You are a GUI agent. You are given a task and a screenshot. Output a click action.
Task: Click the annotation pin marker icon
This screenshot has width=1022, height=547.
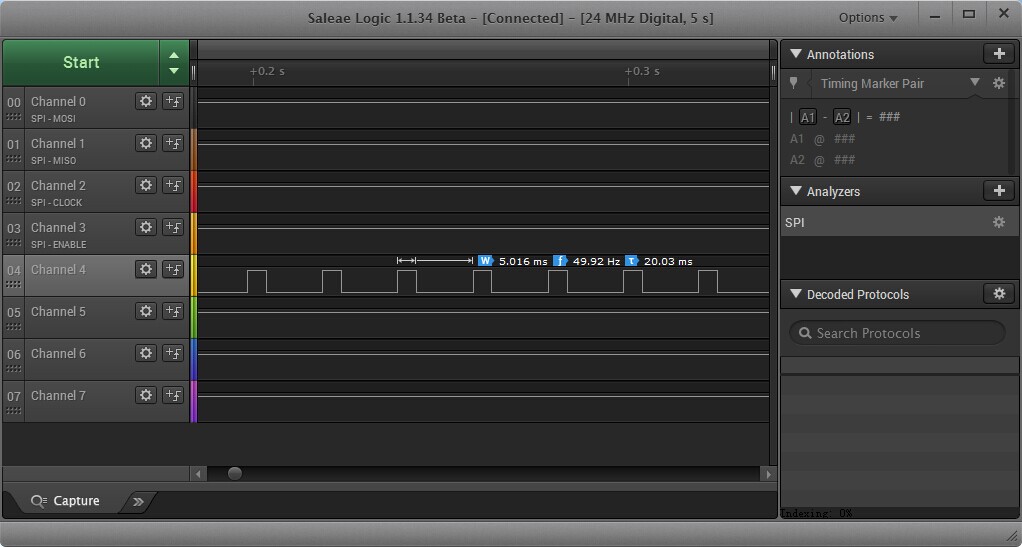tap(793, 83)
